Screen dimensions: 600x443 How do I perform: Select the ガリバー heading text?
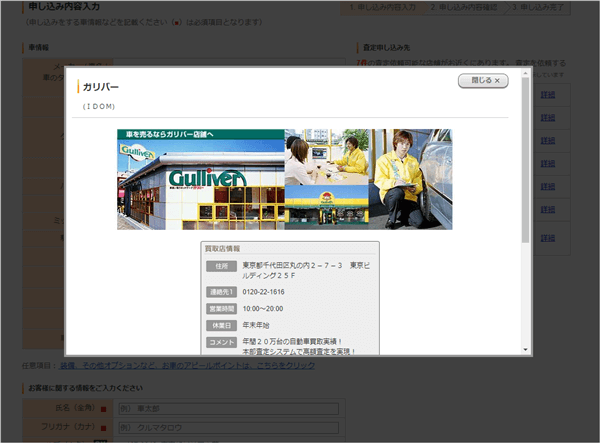[x=100, y=87]
